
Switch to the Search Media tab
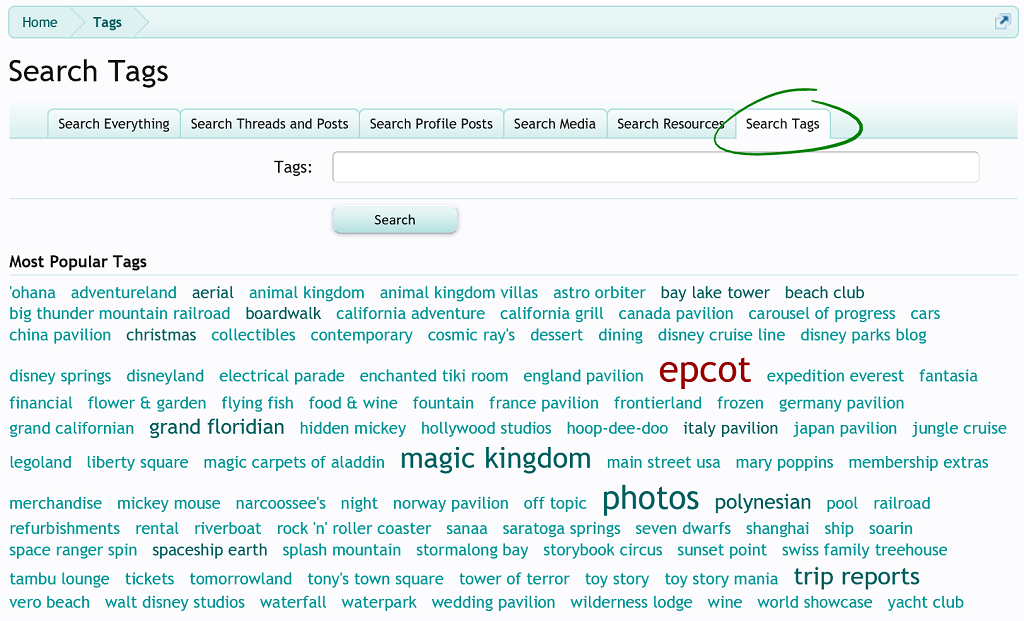coord(554,123)
